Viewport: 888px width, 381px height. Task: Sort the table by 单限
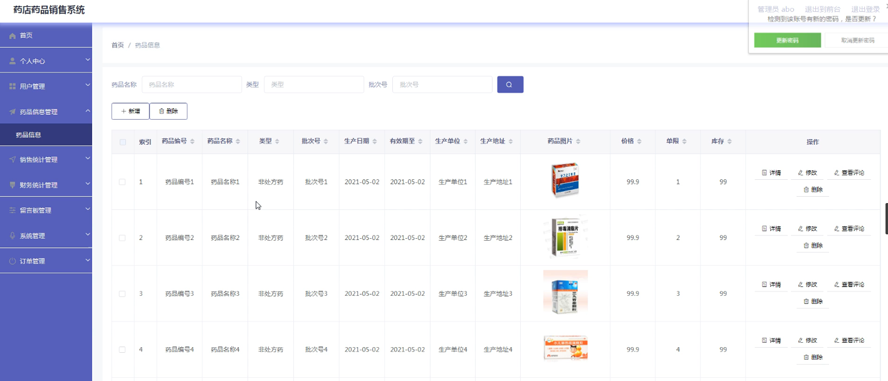(684, 142)
